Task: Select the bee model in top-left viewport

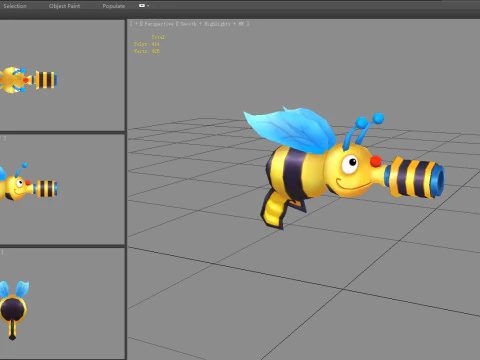Action: 28,80
